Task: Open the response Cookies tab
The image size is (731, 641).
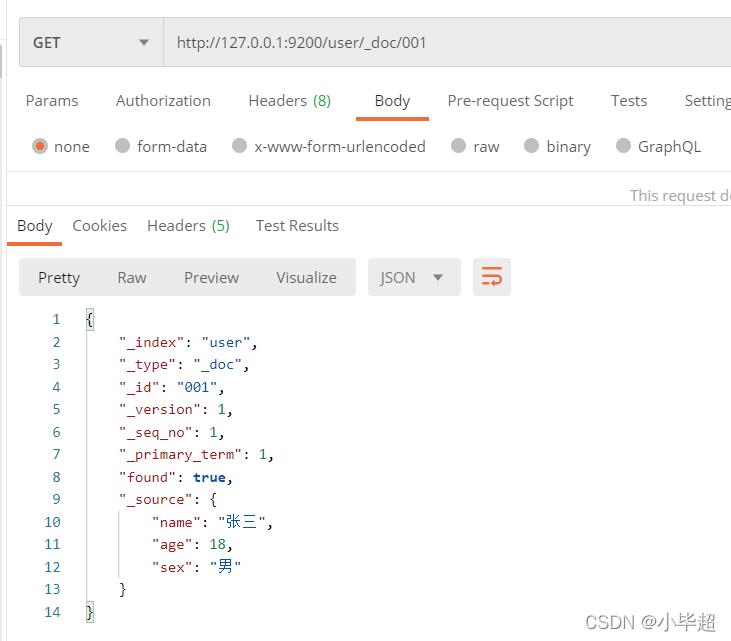Action: pyautogui.click(x=99, y=226)
